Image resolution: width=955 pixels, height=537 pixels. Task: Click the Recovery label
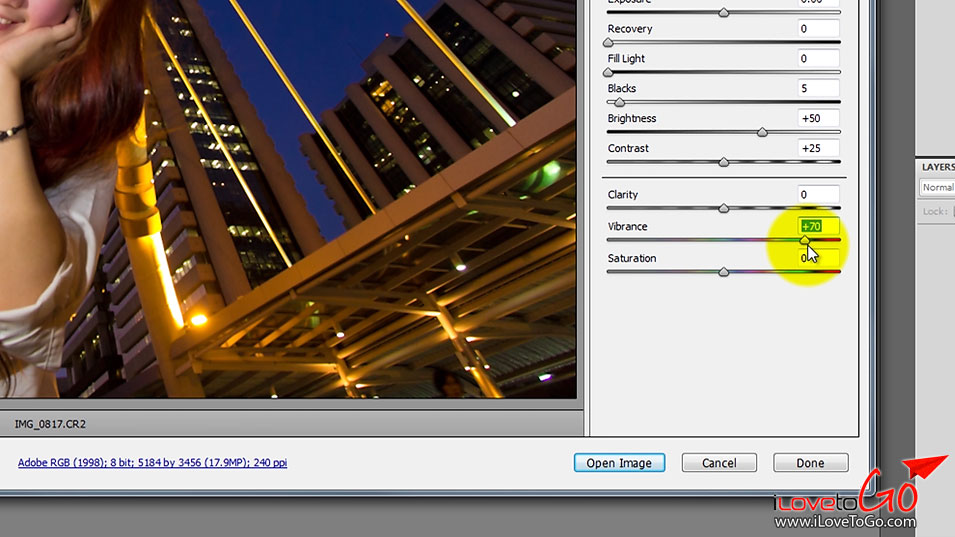click(x=630, y=29)
